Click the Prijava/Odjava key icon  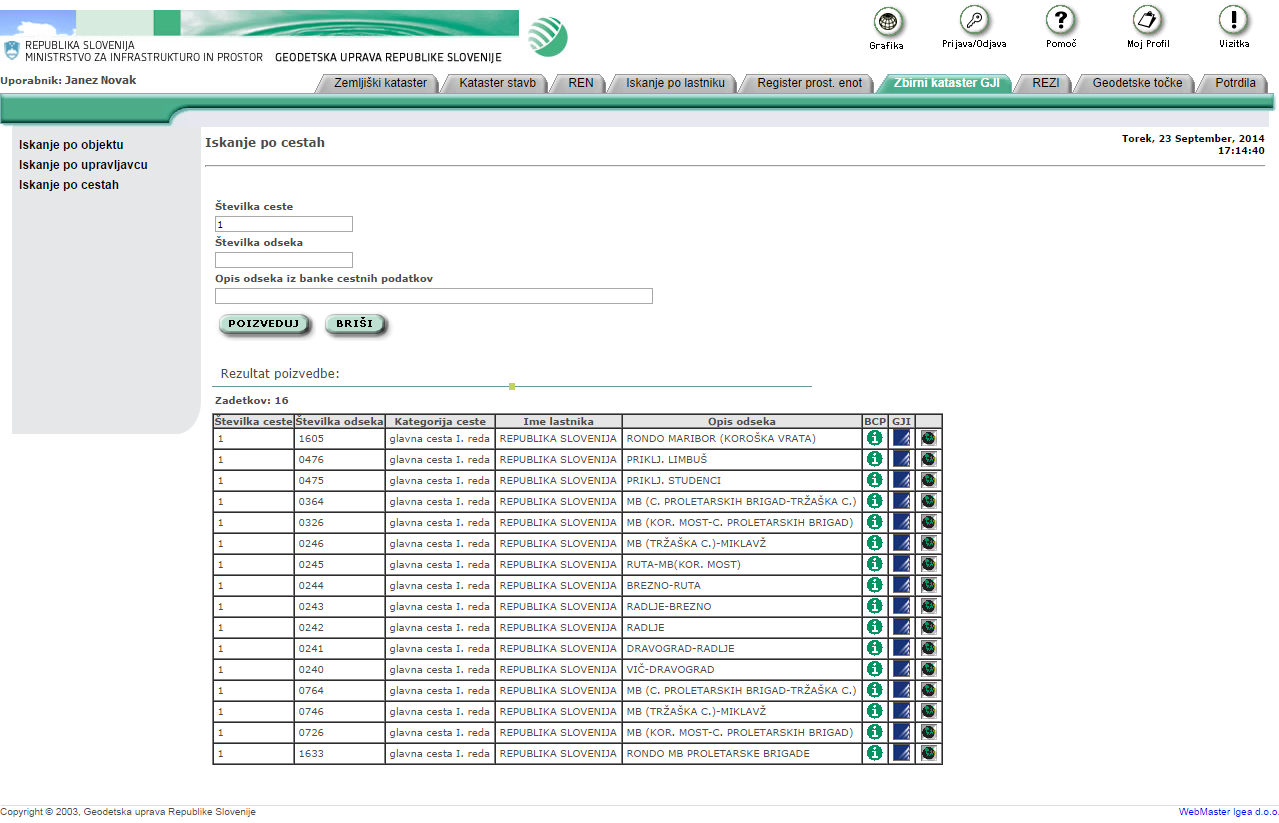pos(974,20)
